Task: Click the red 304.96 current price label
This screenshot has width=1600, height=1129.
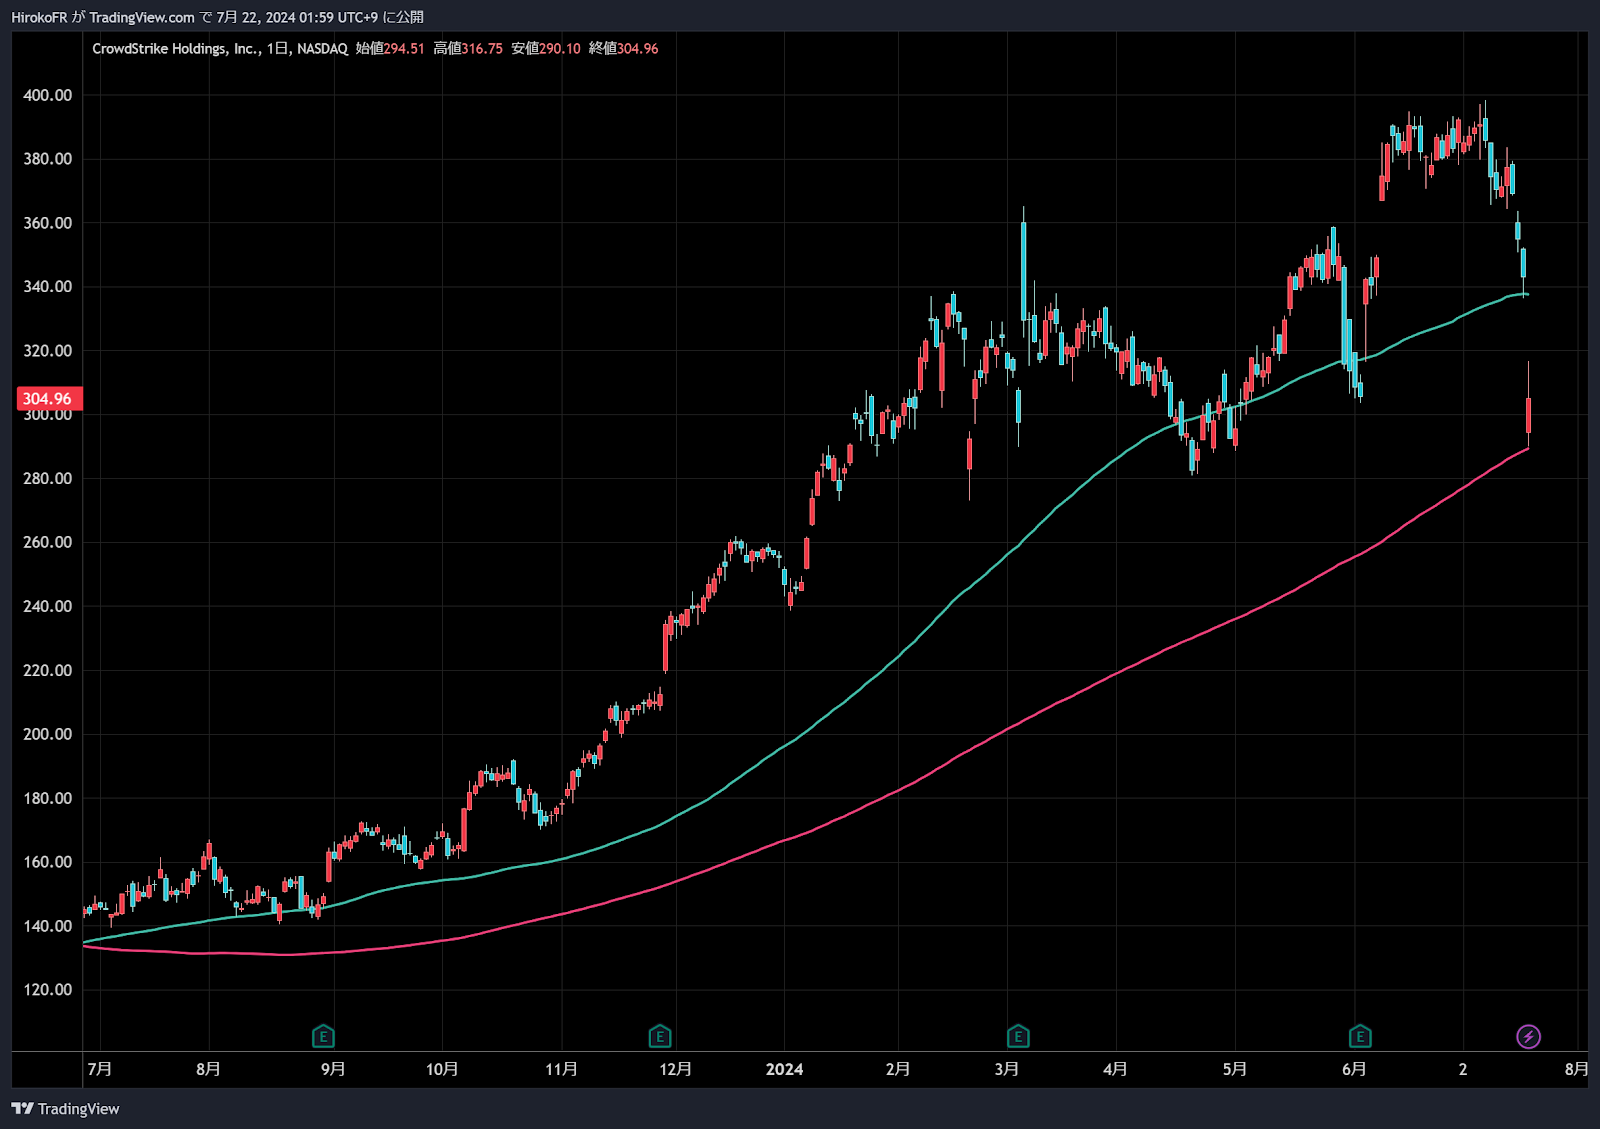Action: pyautogui.click(x=48, y=399)
